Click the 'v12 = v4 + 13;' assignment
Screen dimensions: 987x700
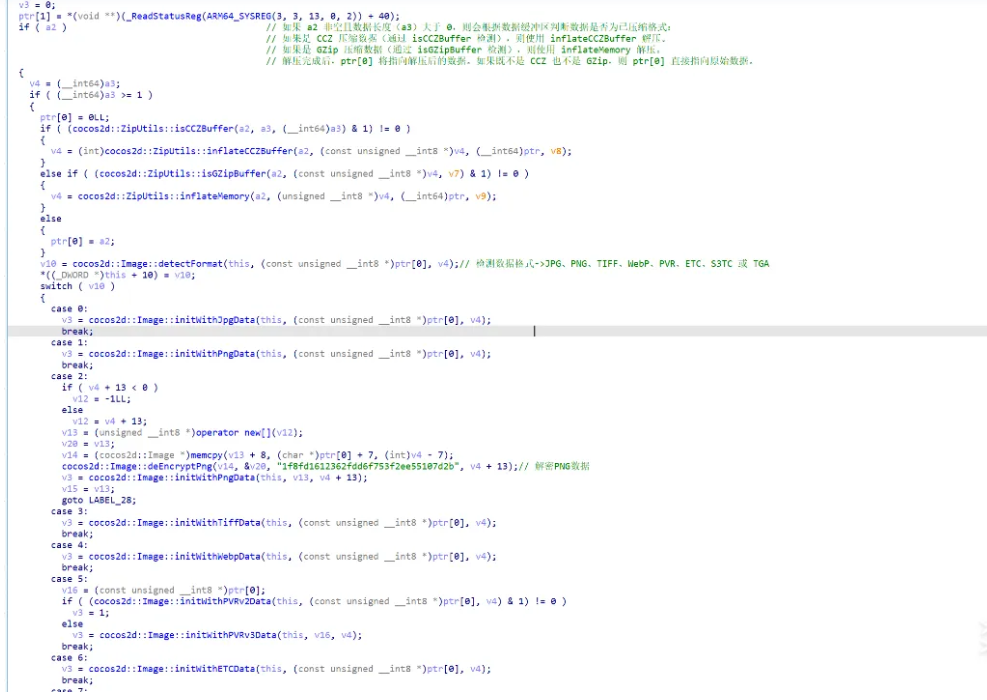coord(110,423)
